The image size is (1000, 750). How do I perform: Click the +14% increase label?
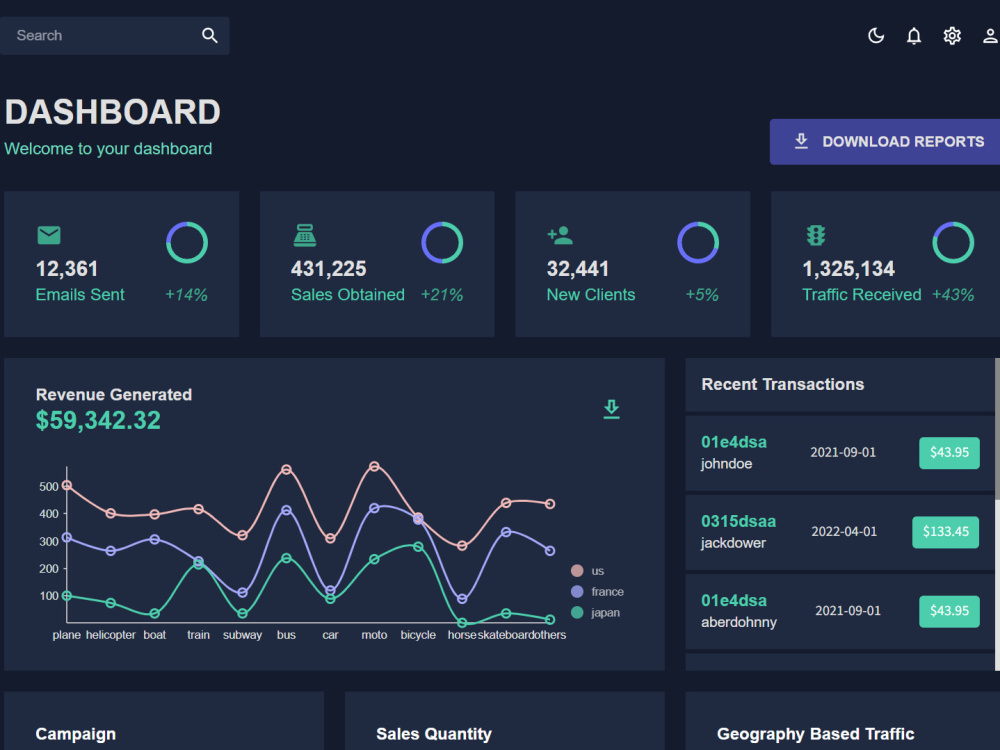click(x=186, y=295)
